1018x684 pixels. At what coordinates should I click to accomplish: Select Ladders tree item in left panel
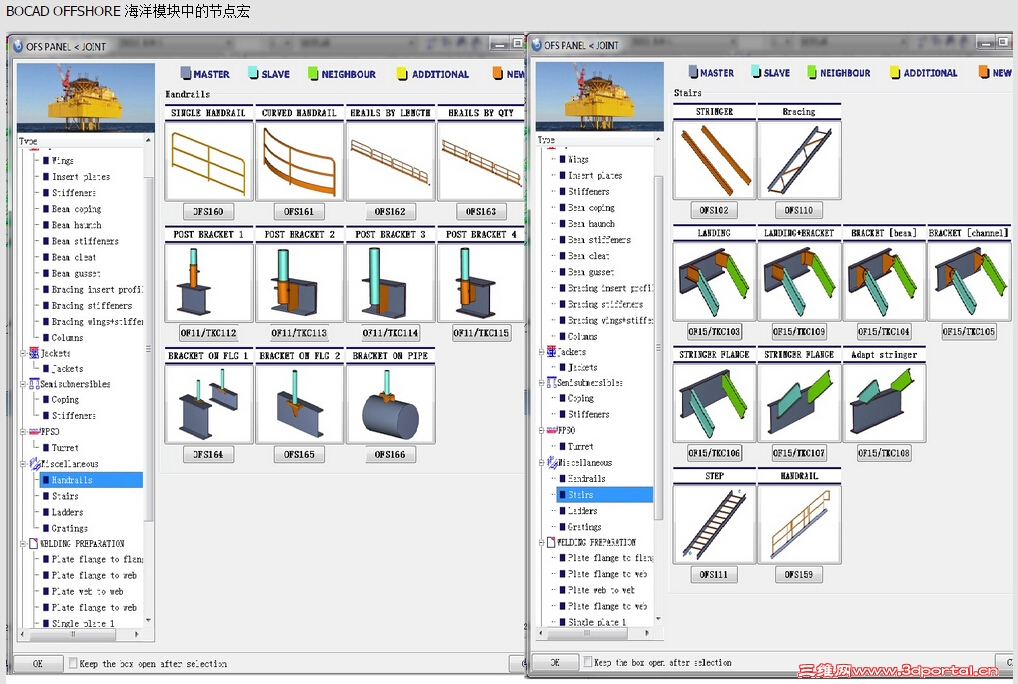[x=67, y=512]
